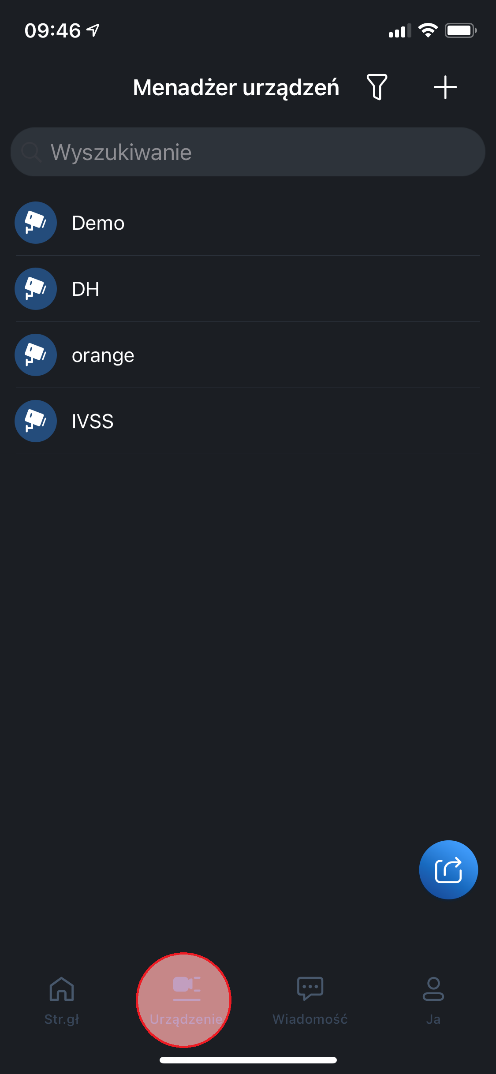Select the Urządzenie tab
The height and width of the screenshot is (1074, 496).
186,1000
